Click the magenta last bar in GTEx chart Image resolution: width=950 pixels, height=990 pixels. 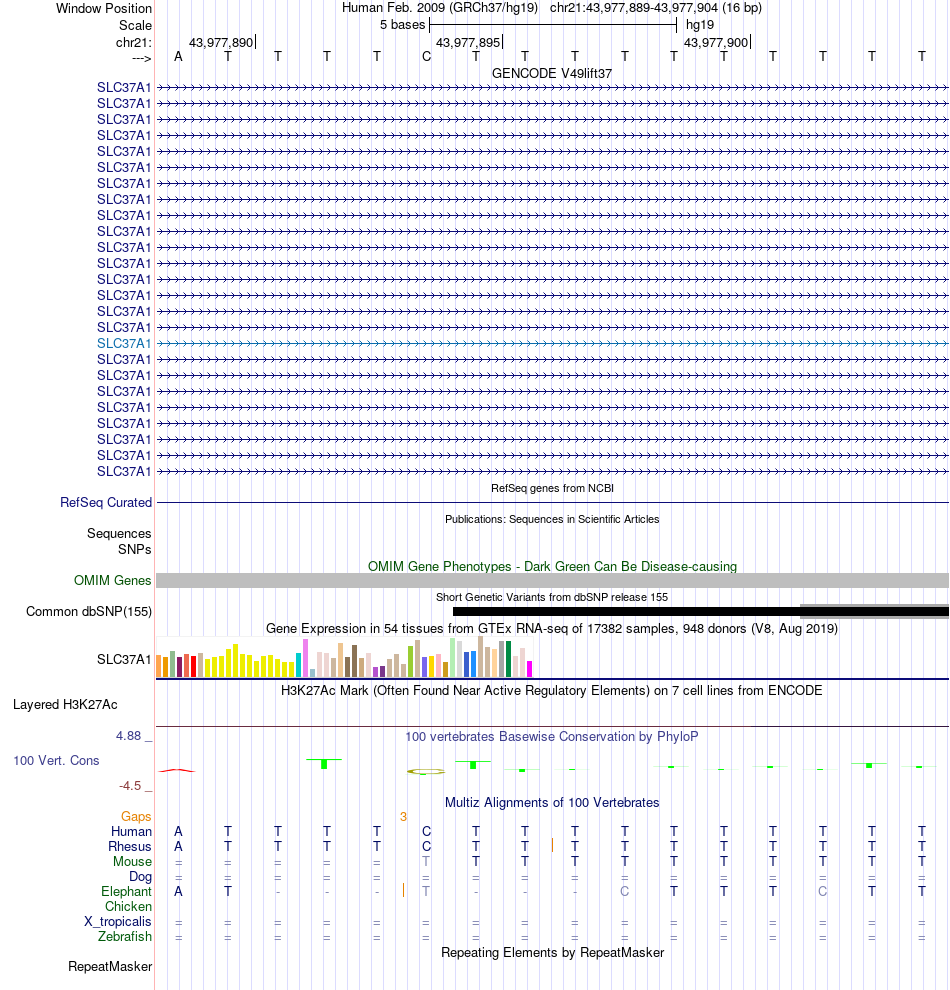click(530, 669)
